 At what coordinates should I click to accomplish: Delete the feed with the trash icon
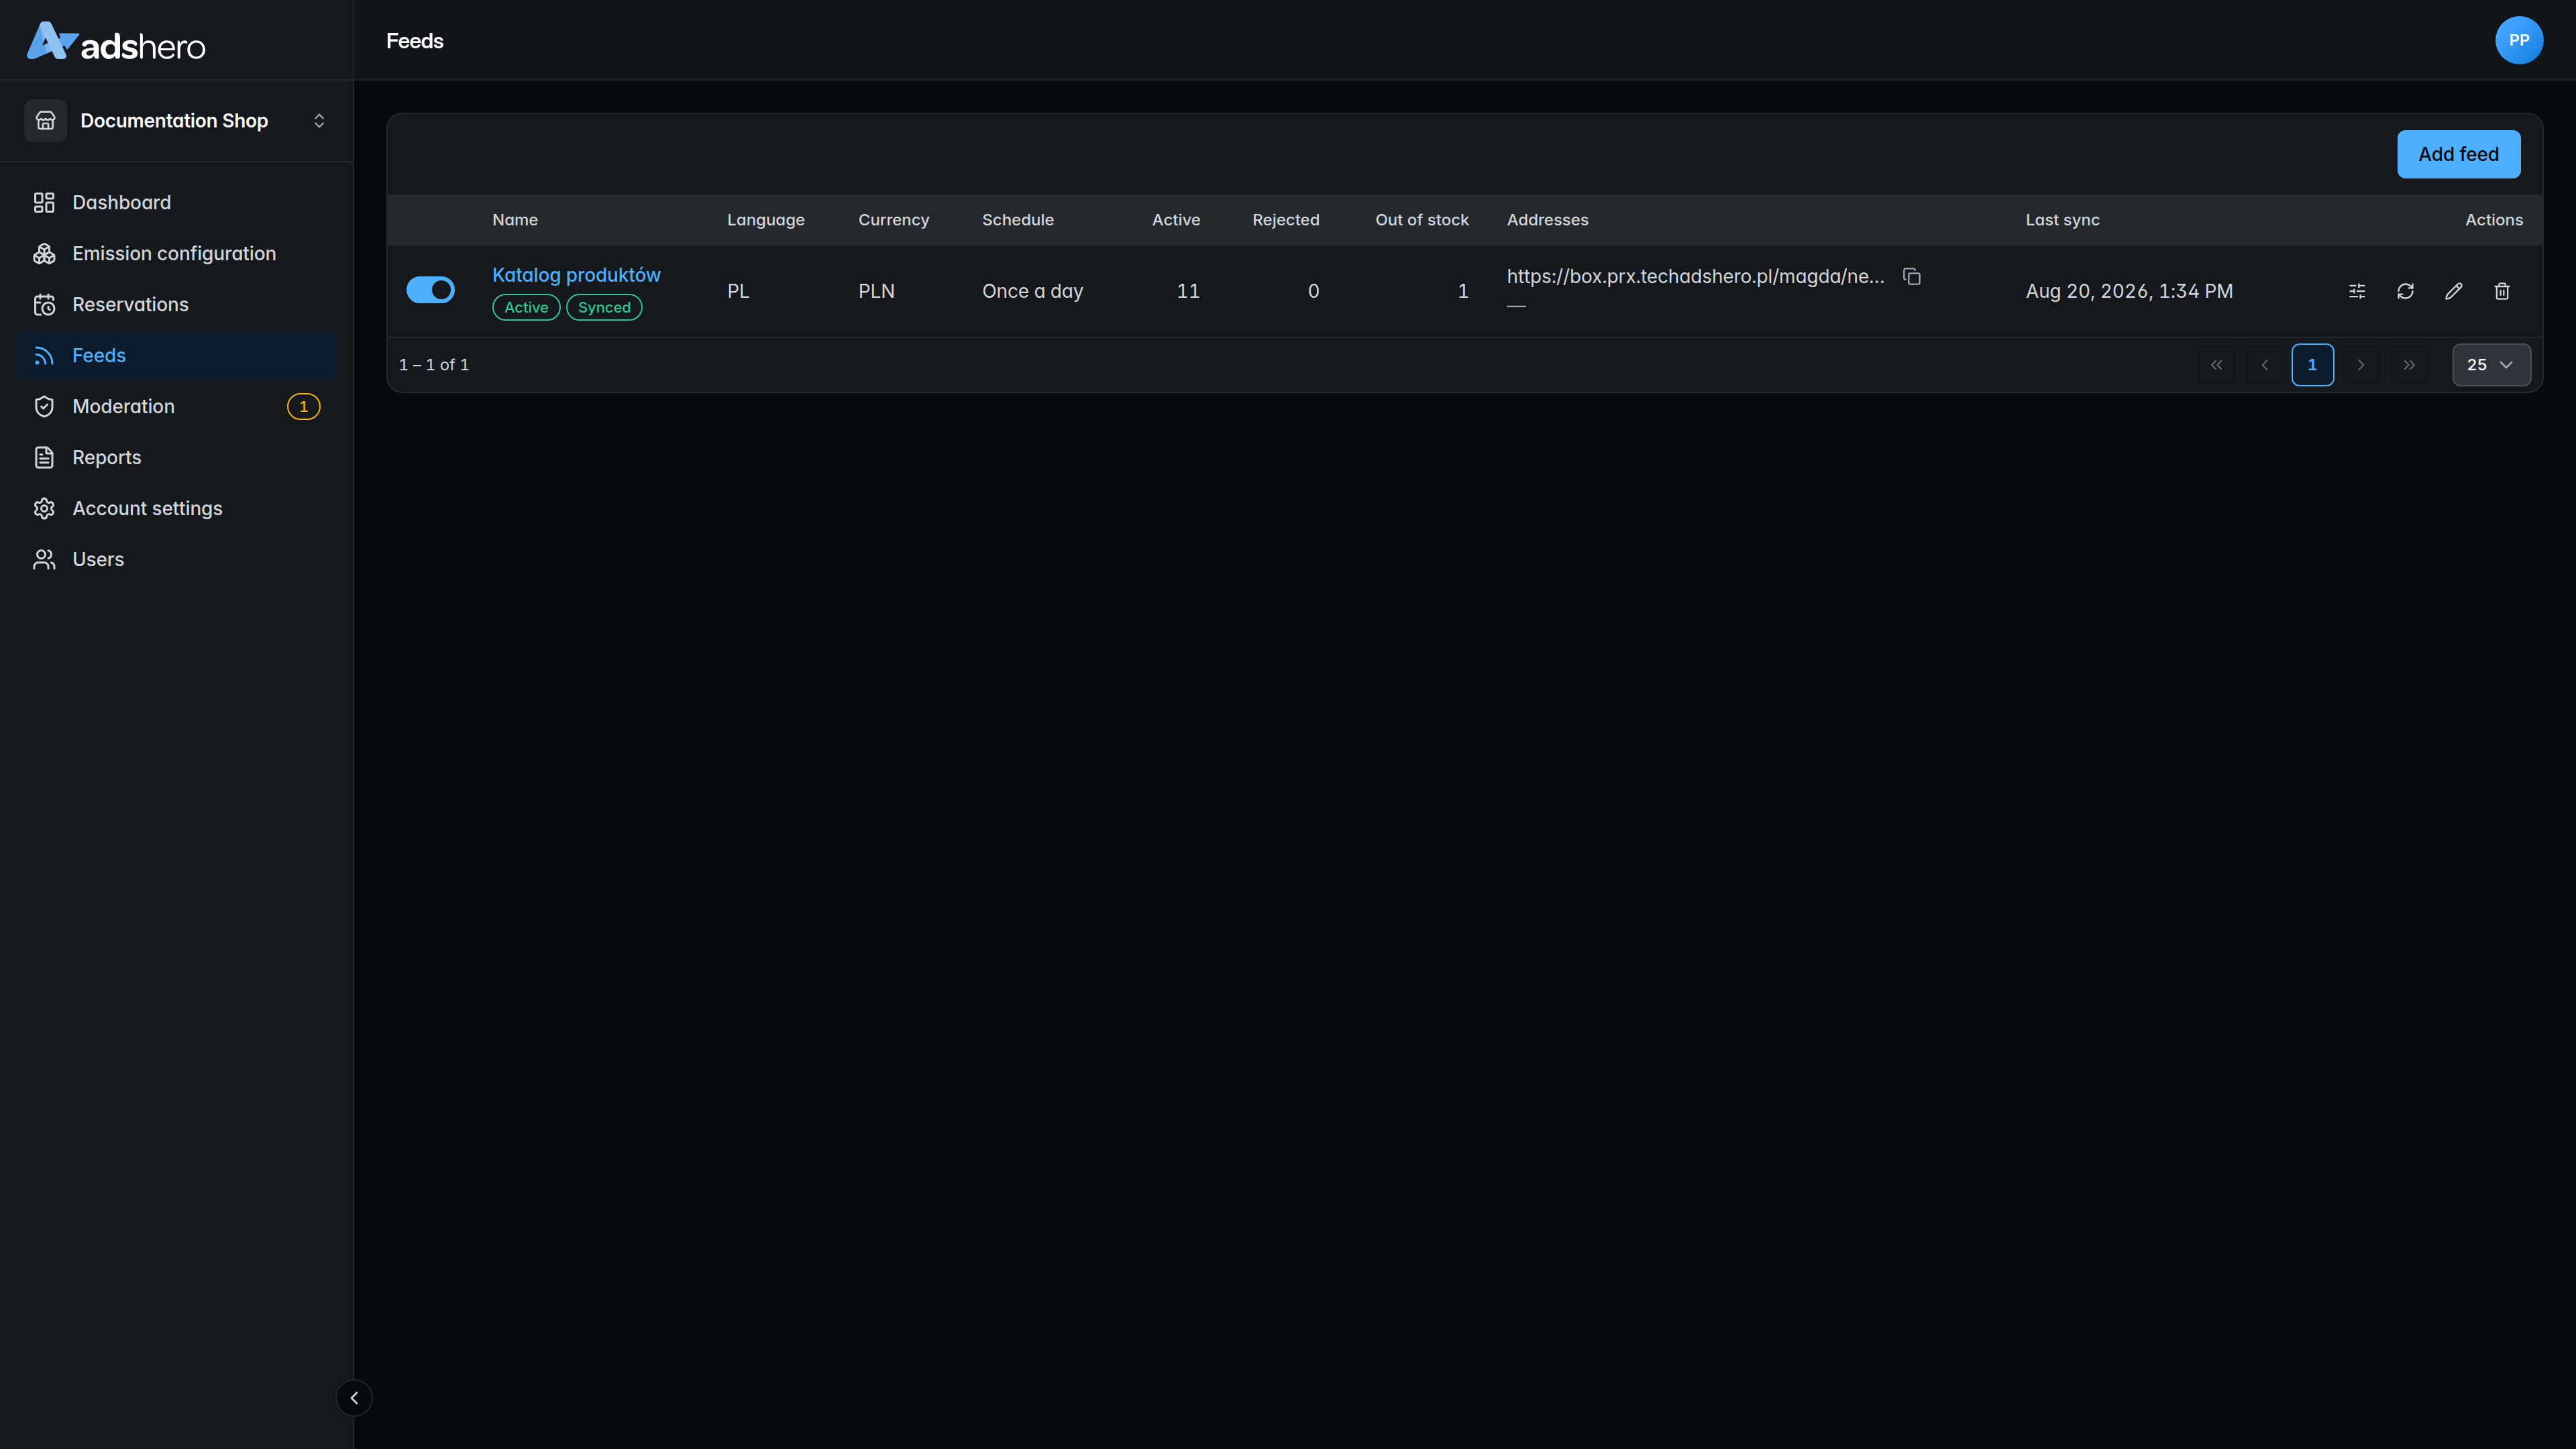click(2501, 291)
